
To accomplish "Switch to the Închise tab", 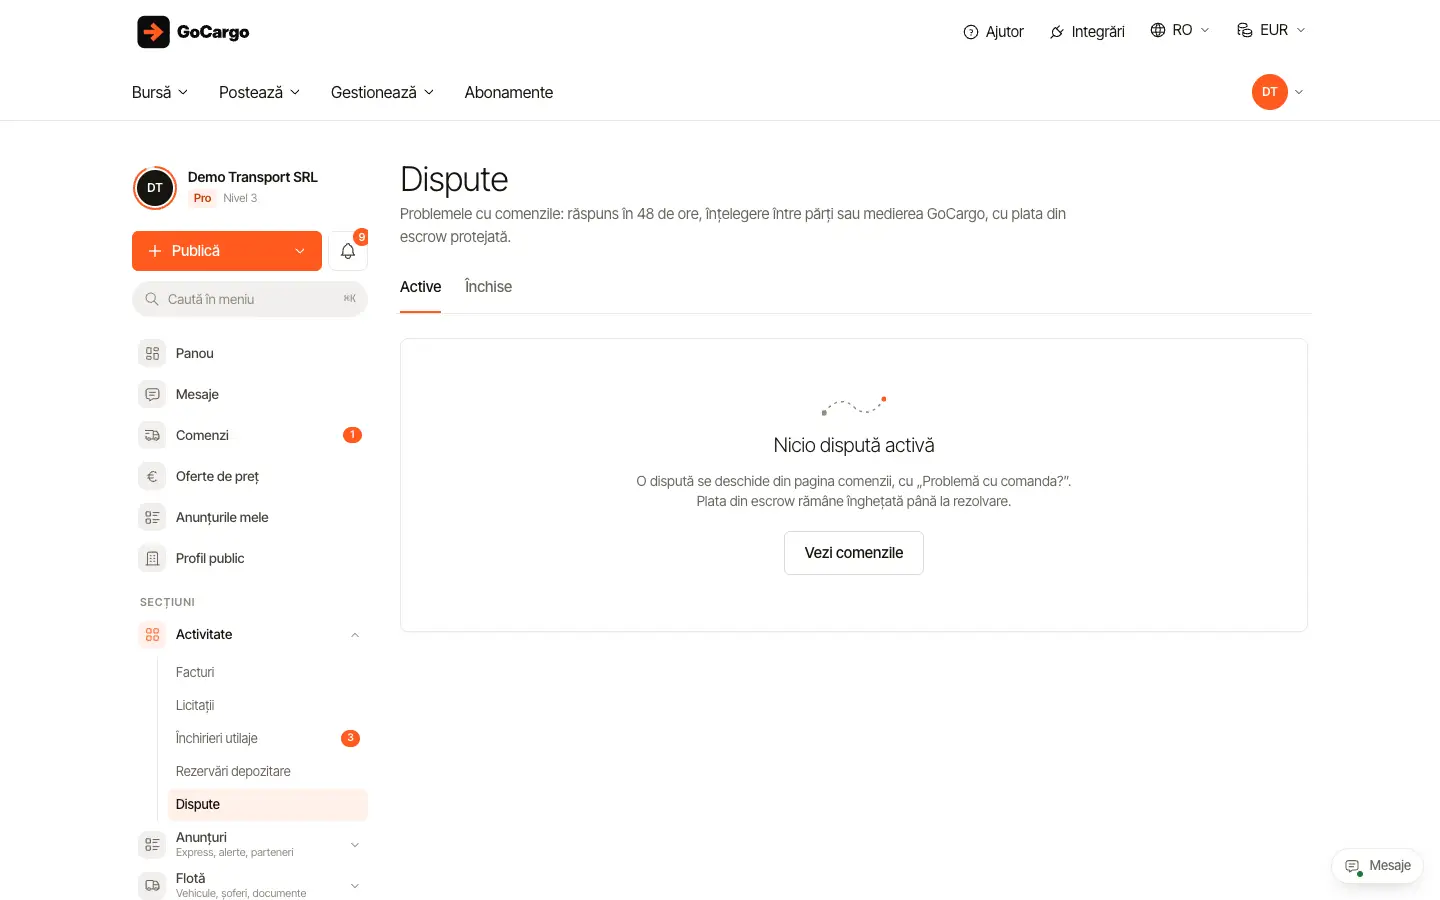I will (488, 287).
